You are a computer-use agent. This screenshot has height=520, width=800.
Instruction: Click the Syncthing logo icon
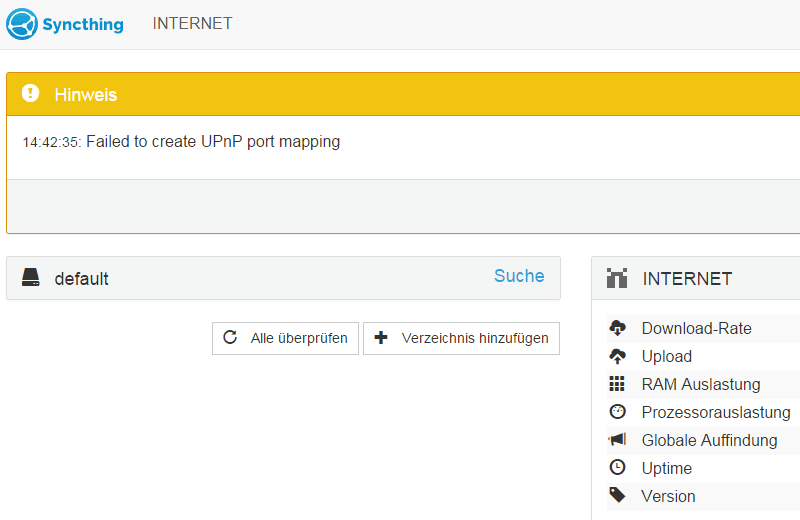tap(22, 24)
